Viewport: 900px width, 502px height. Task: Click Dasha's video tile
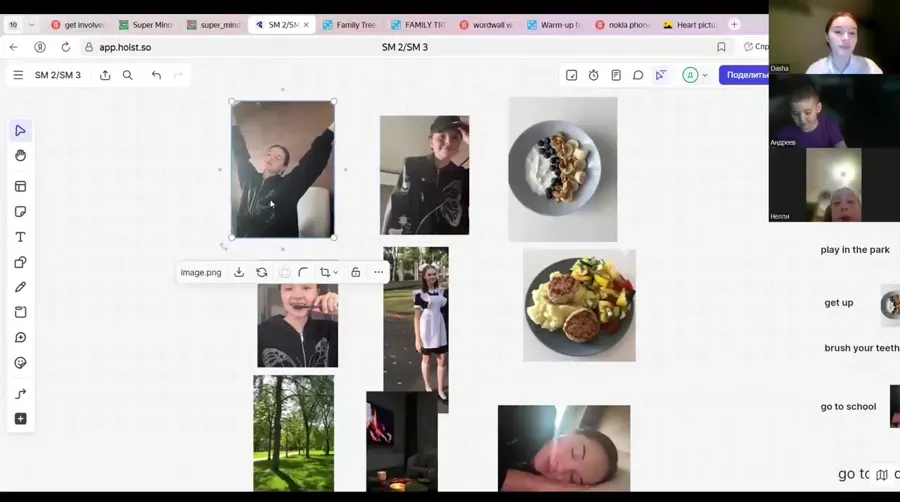pos(834,37)
